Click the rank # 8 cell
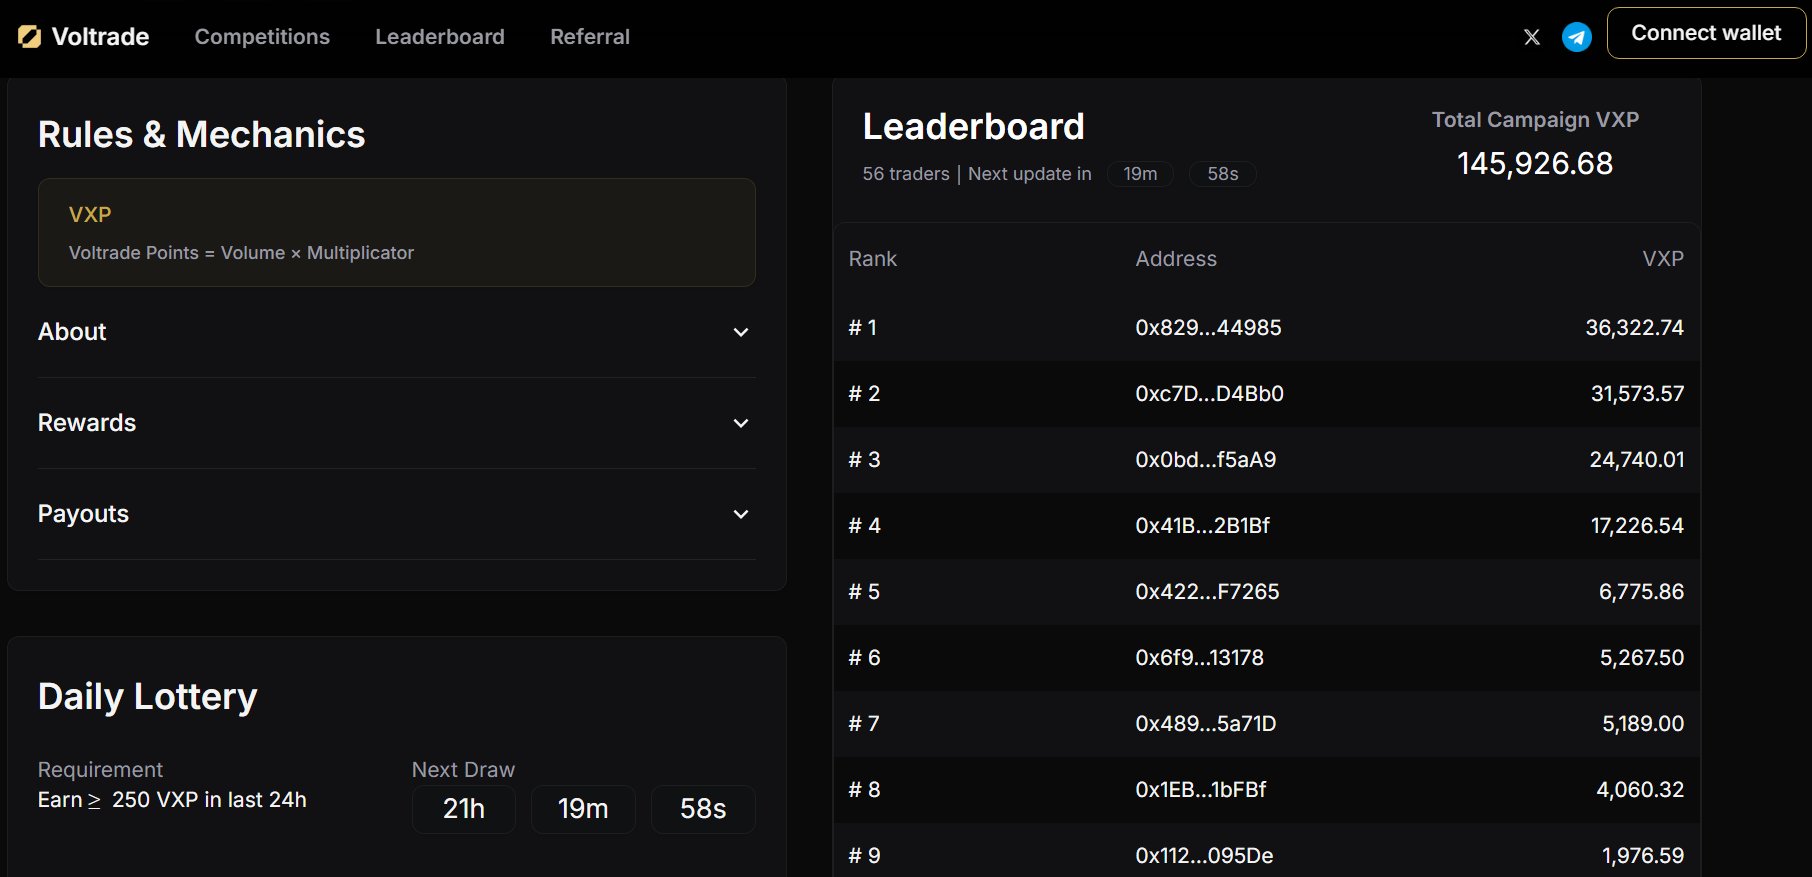Image resolution: width=1812 pixels, height=877 pixels. tap(865, 790)
